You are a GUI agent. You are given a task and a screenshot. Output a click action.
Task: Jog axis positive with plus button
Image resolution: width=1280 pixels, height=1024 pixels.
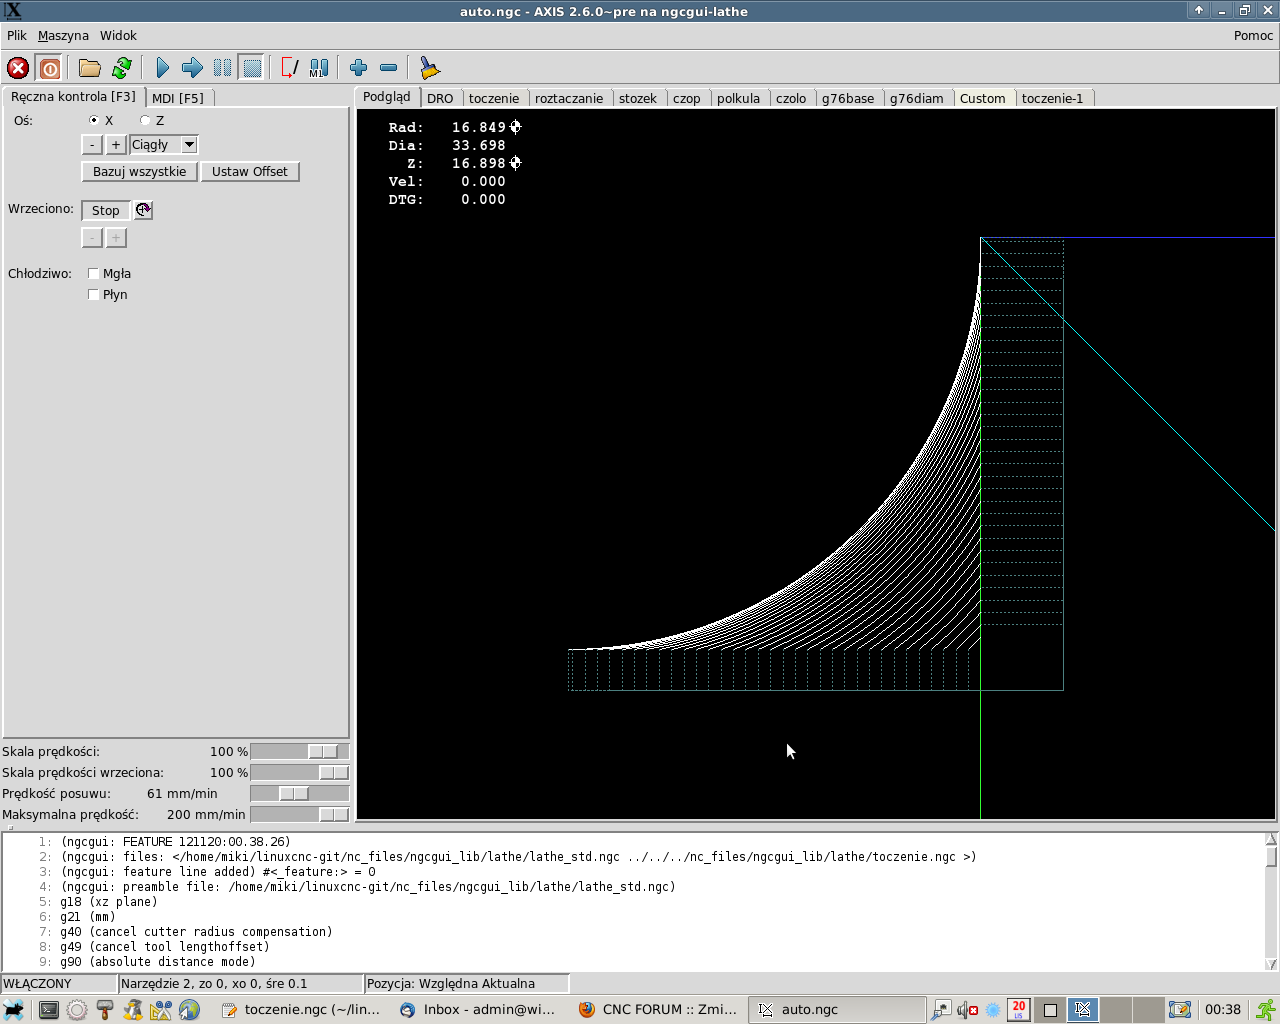[116, 145]
